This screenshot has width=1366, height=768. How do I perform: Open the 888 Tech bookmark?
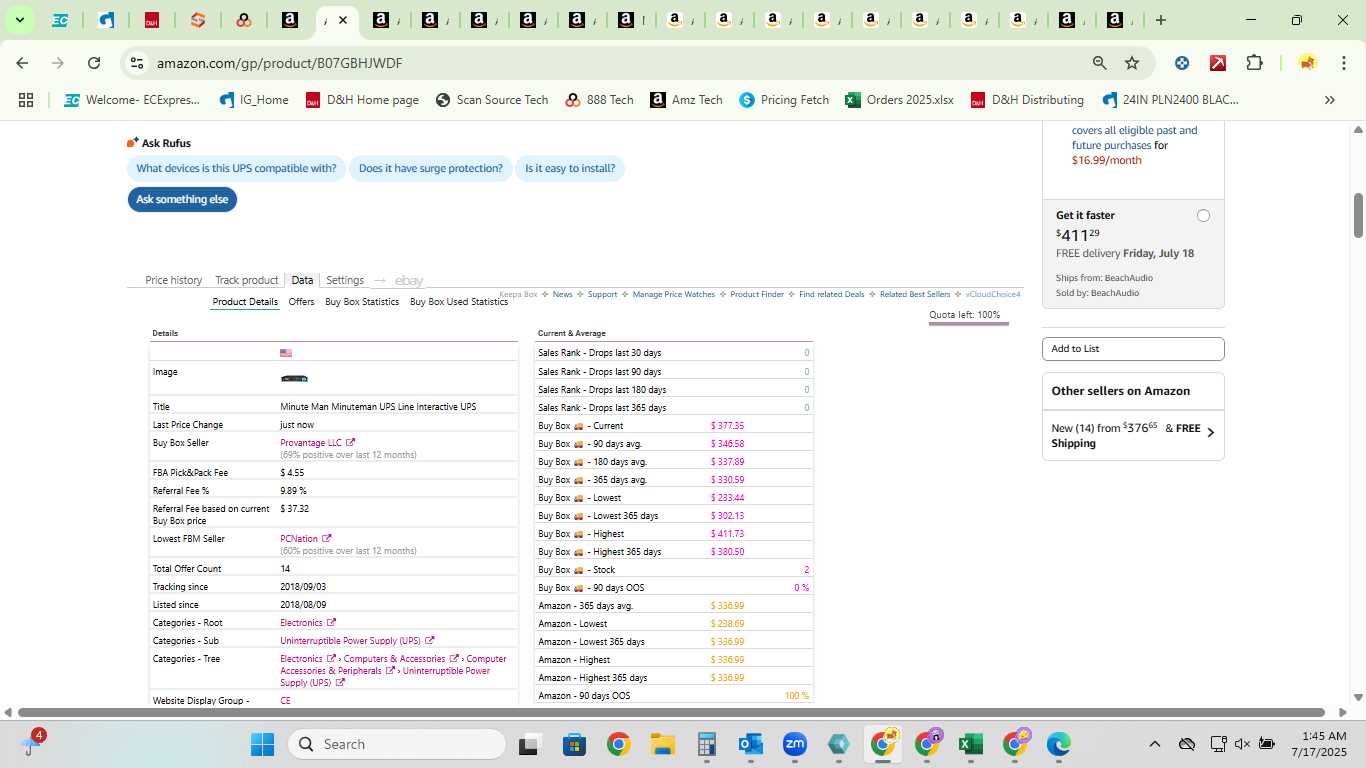[599, 100]
